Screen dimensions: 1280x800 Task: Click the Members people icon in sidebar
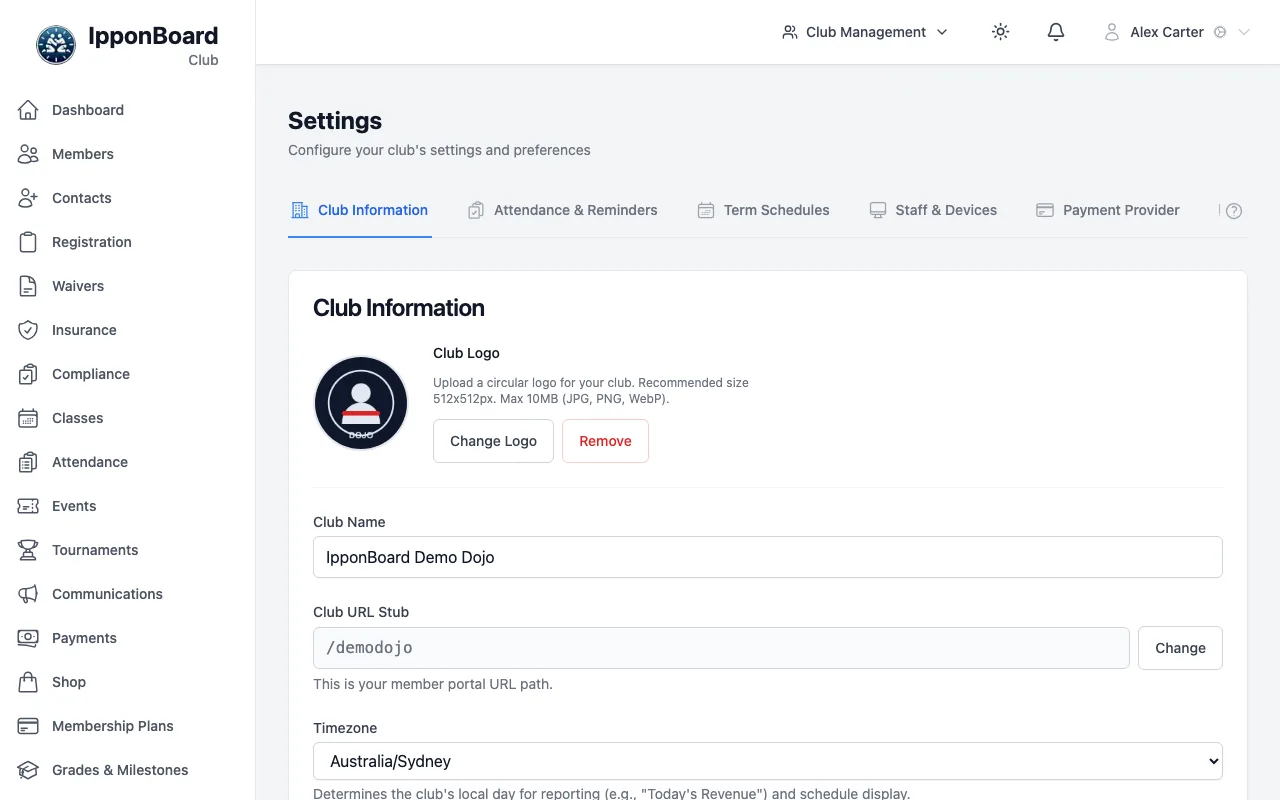coord(28,154)
